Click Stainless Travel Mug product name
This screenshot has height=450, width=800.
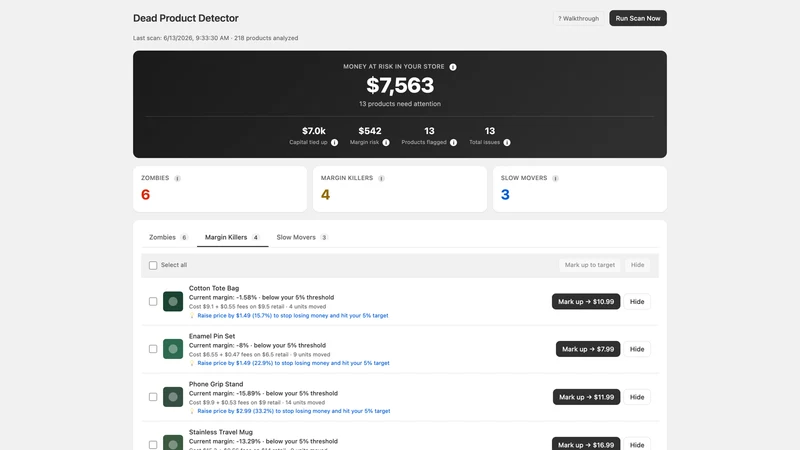point(220,432)
